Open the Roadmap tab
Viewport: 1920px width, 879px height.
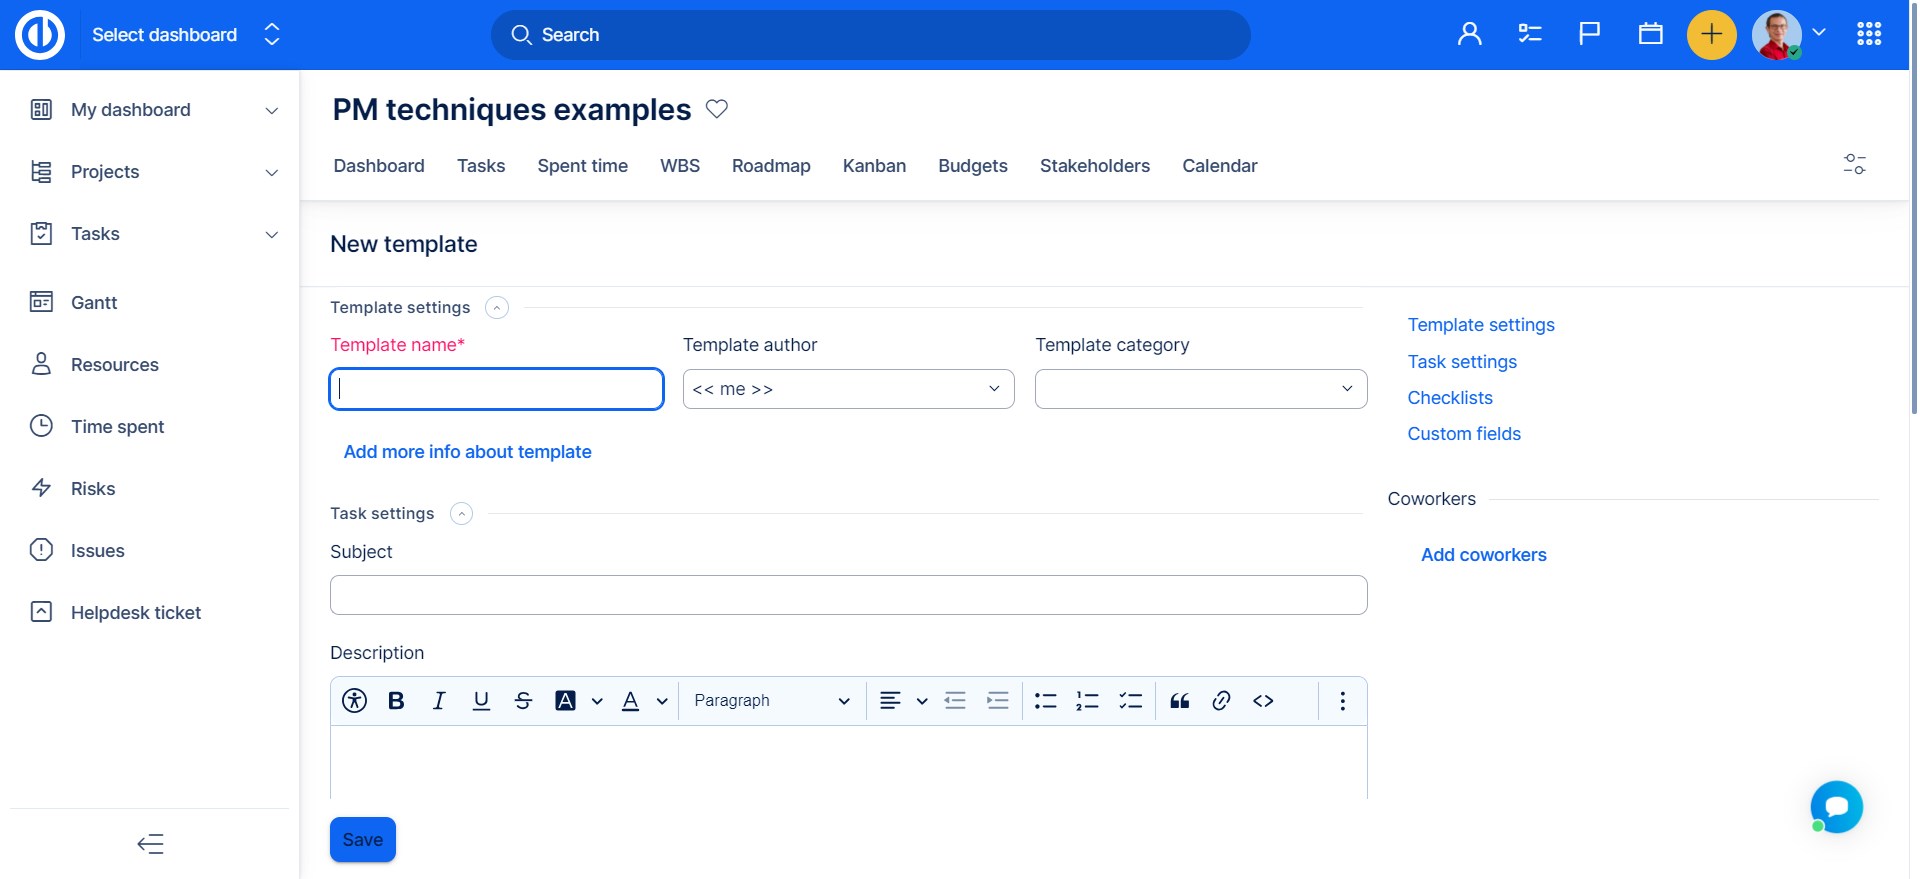[770, 166]
